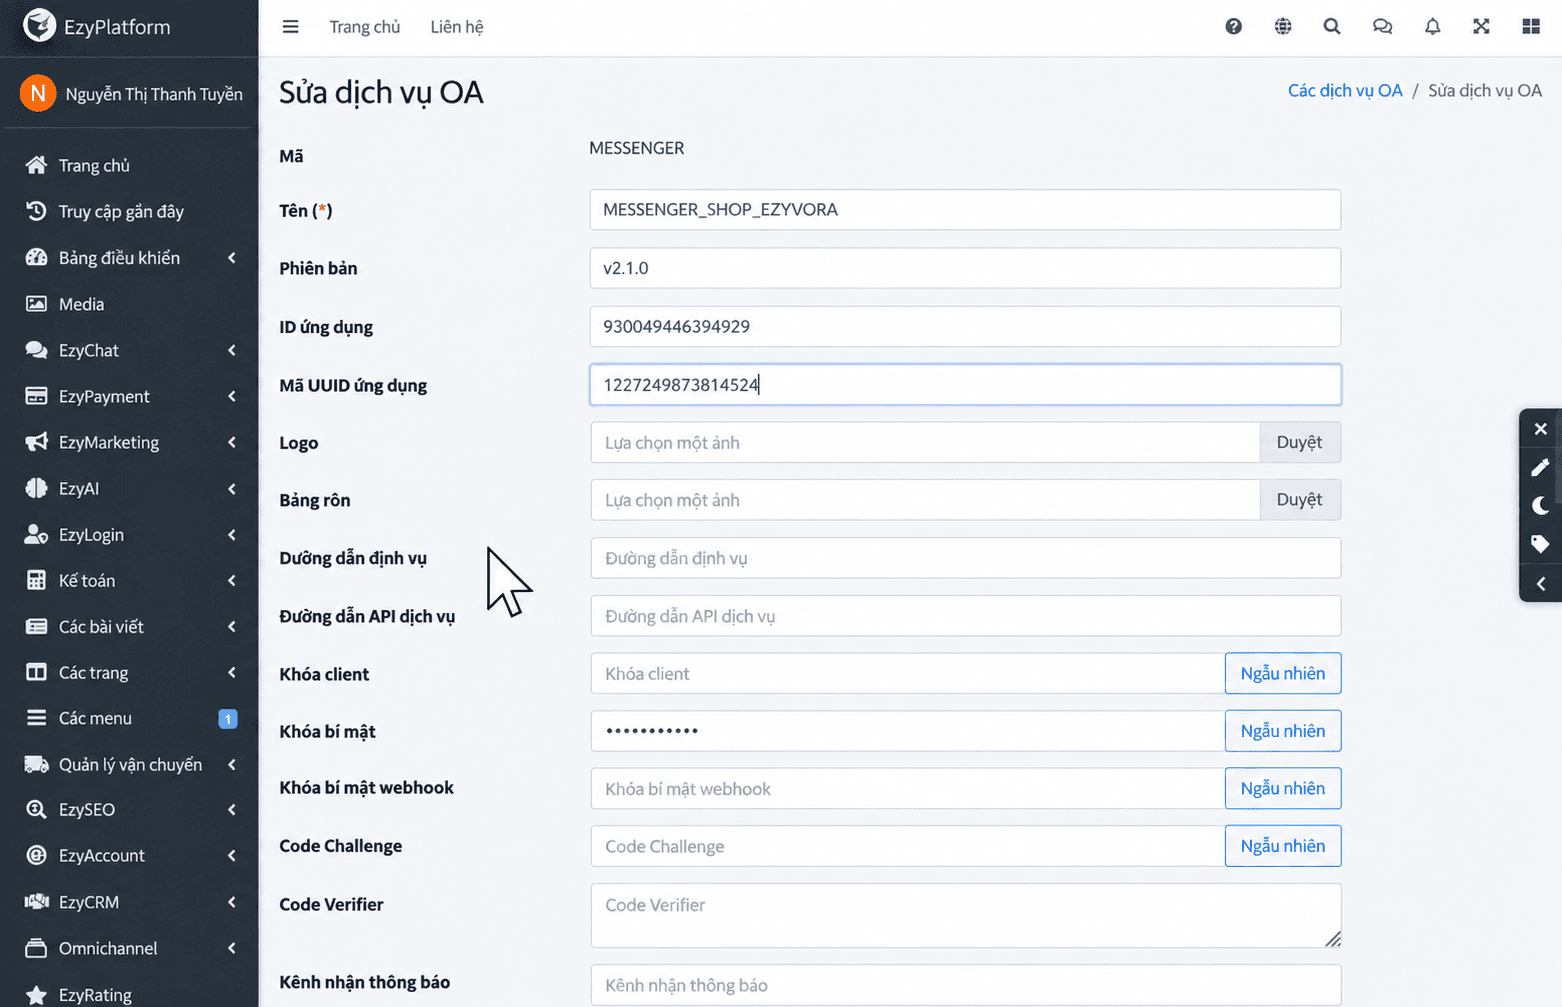Click the ID ứng dụng input field

click(965, 326)
